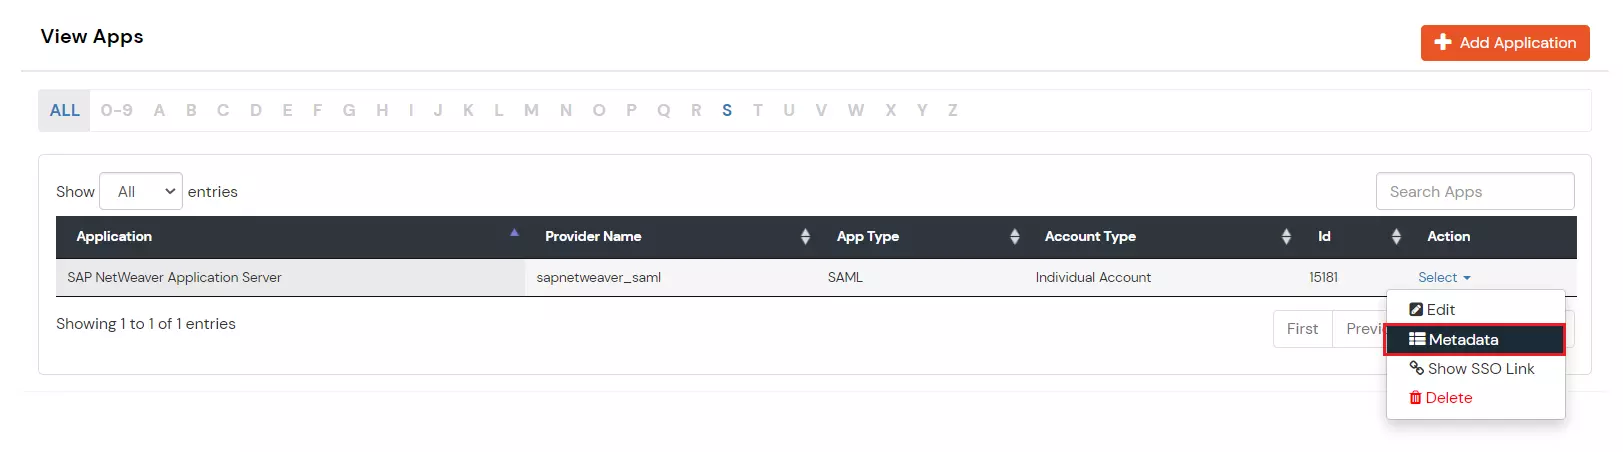Choose Delete from the action menu
Viewport: 1623px width, 452px height.
coord(1475,398)
